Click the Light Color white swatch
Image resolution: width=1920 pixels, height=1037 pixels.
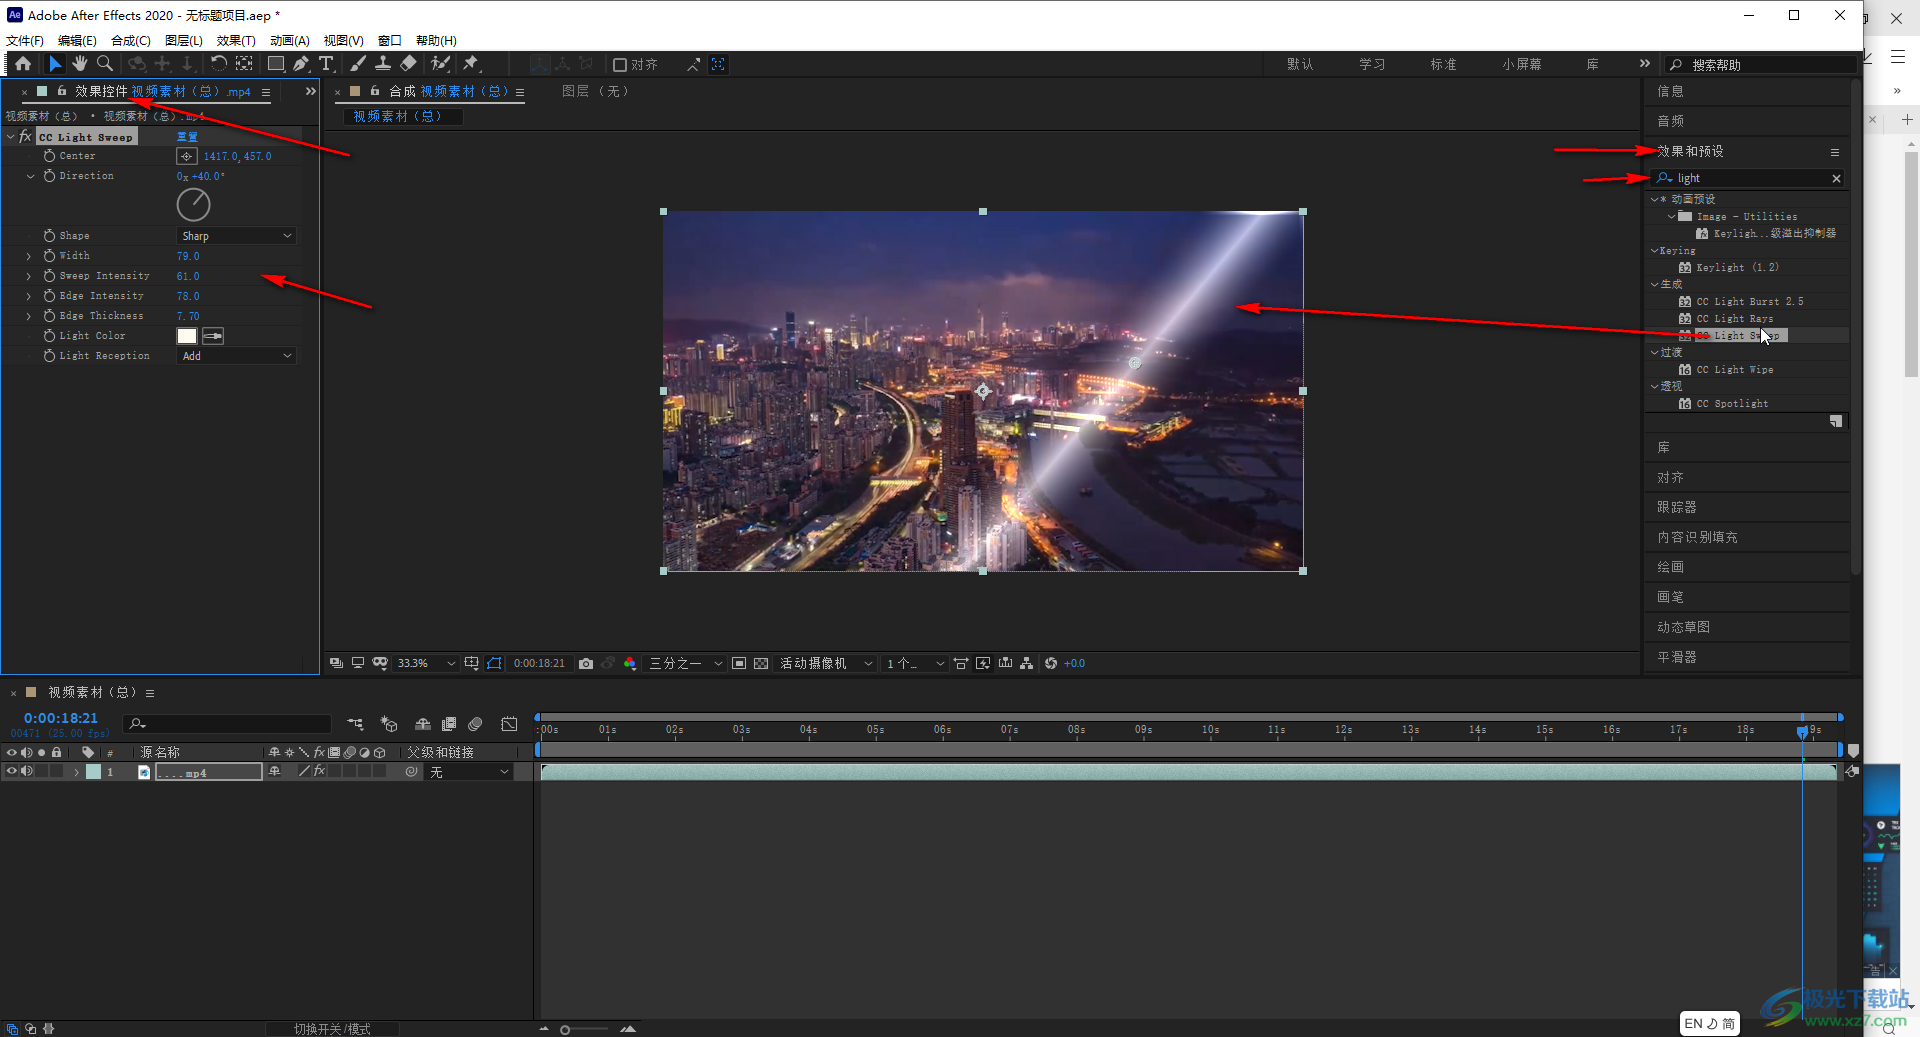click(x=187, y=336)
